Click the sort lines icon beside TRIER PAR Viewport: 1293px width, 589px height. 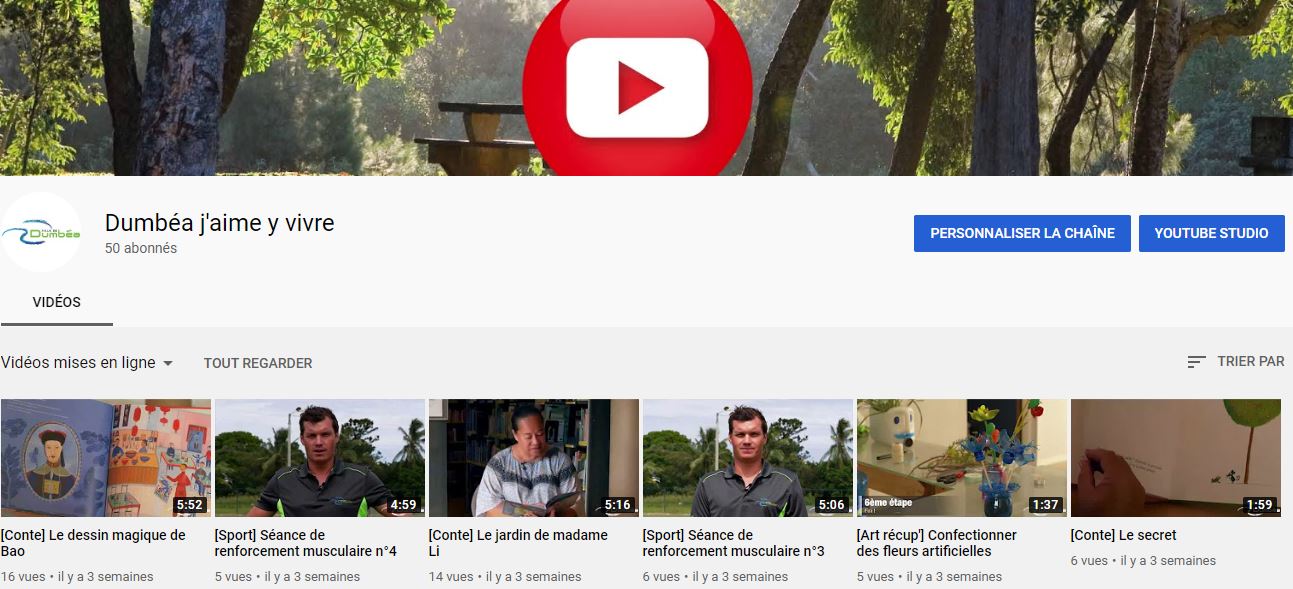click(x=1196, y=362)
